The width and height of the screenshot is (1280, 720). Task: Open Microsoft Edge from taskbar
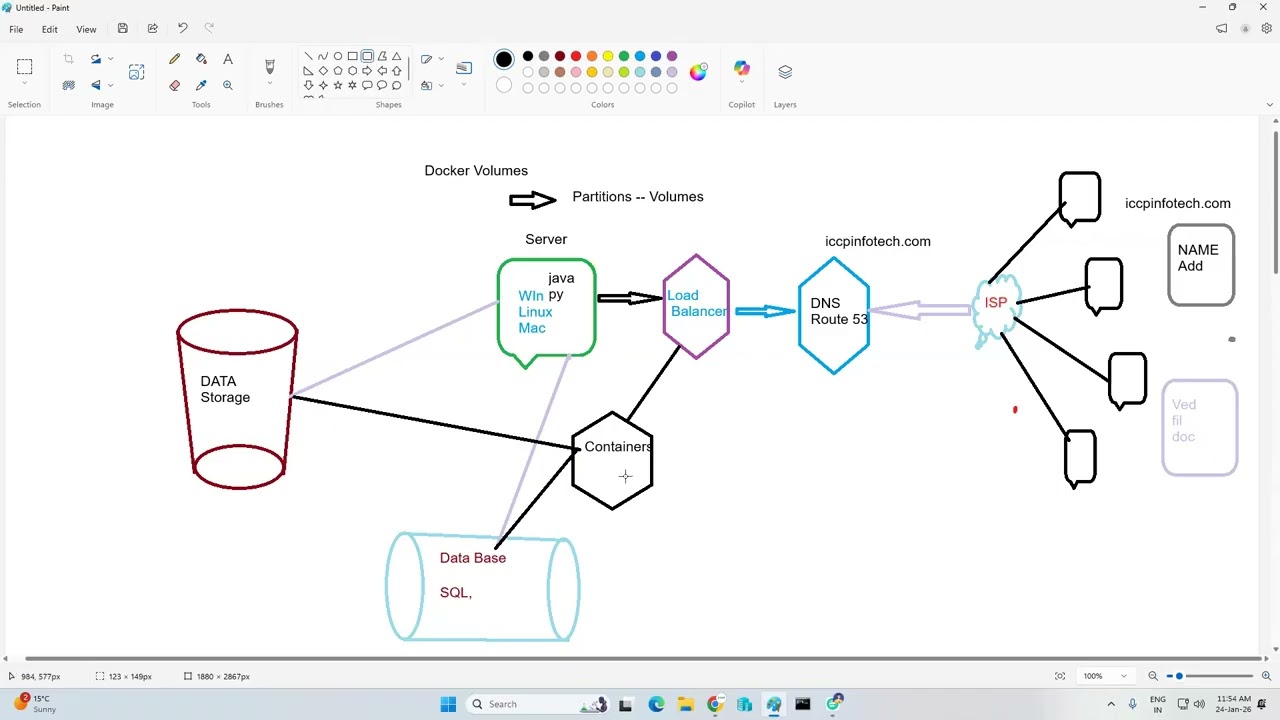coord(656,704)
